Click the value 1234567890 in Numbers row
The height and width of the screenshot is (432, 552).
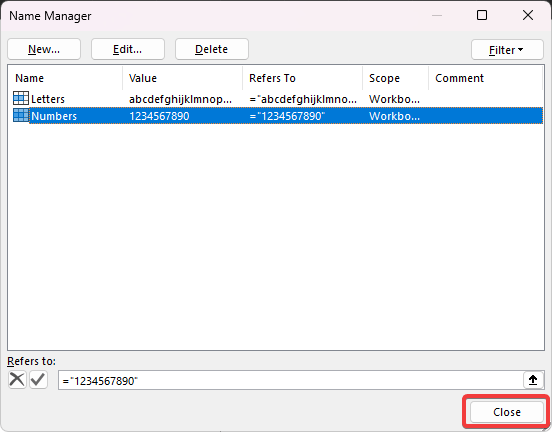(x=159, y=116)
